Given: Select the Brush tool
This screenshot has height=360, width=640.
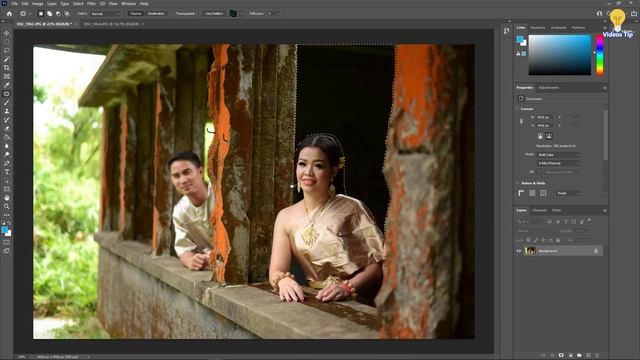Looking at the screenshot, I should click(x=7, y=102).
